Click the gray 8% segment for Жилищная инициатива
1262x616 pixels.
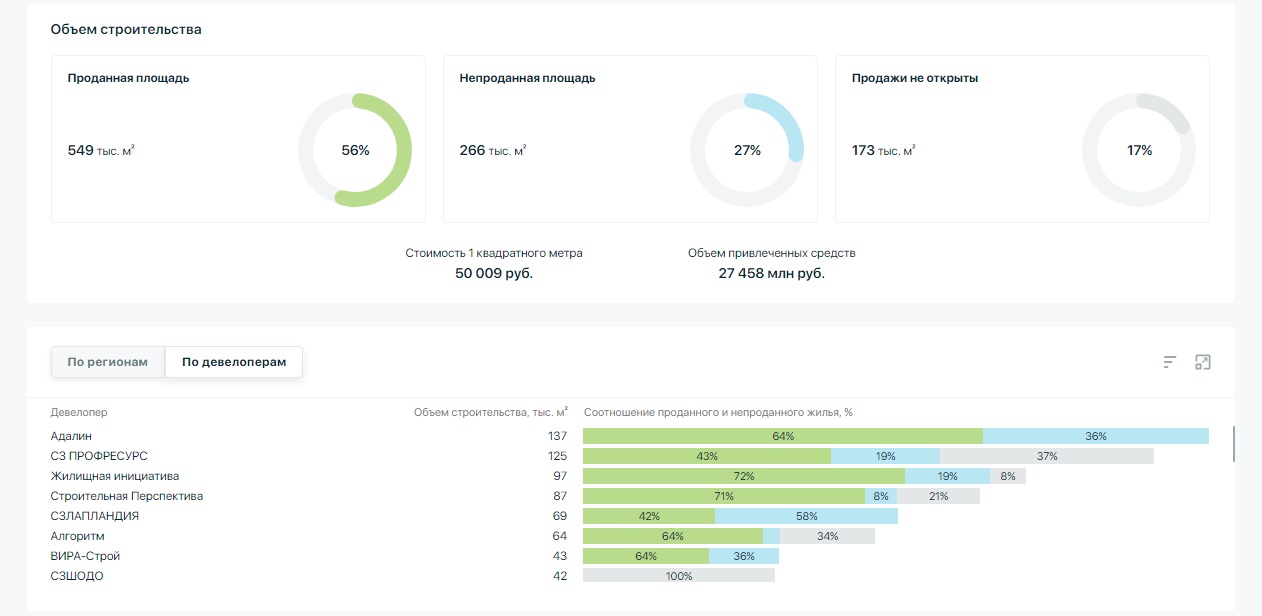(1008, 476)
